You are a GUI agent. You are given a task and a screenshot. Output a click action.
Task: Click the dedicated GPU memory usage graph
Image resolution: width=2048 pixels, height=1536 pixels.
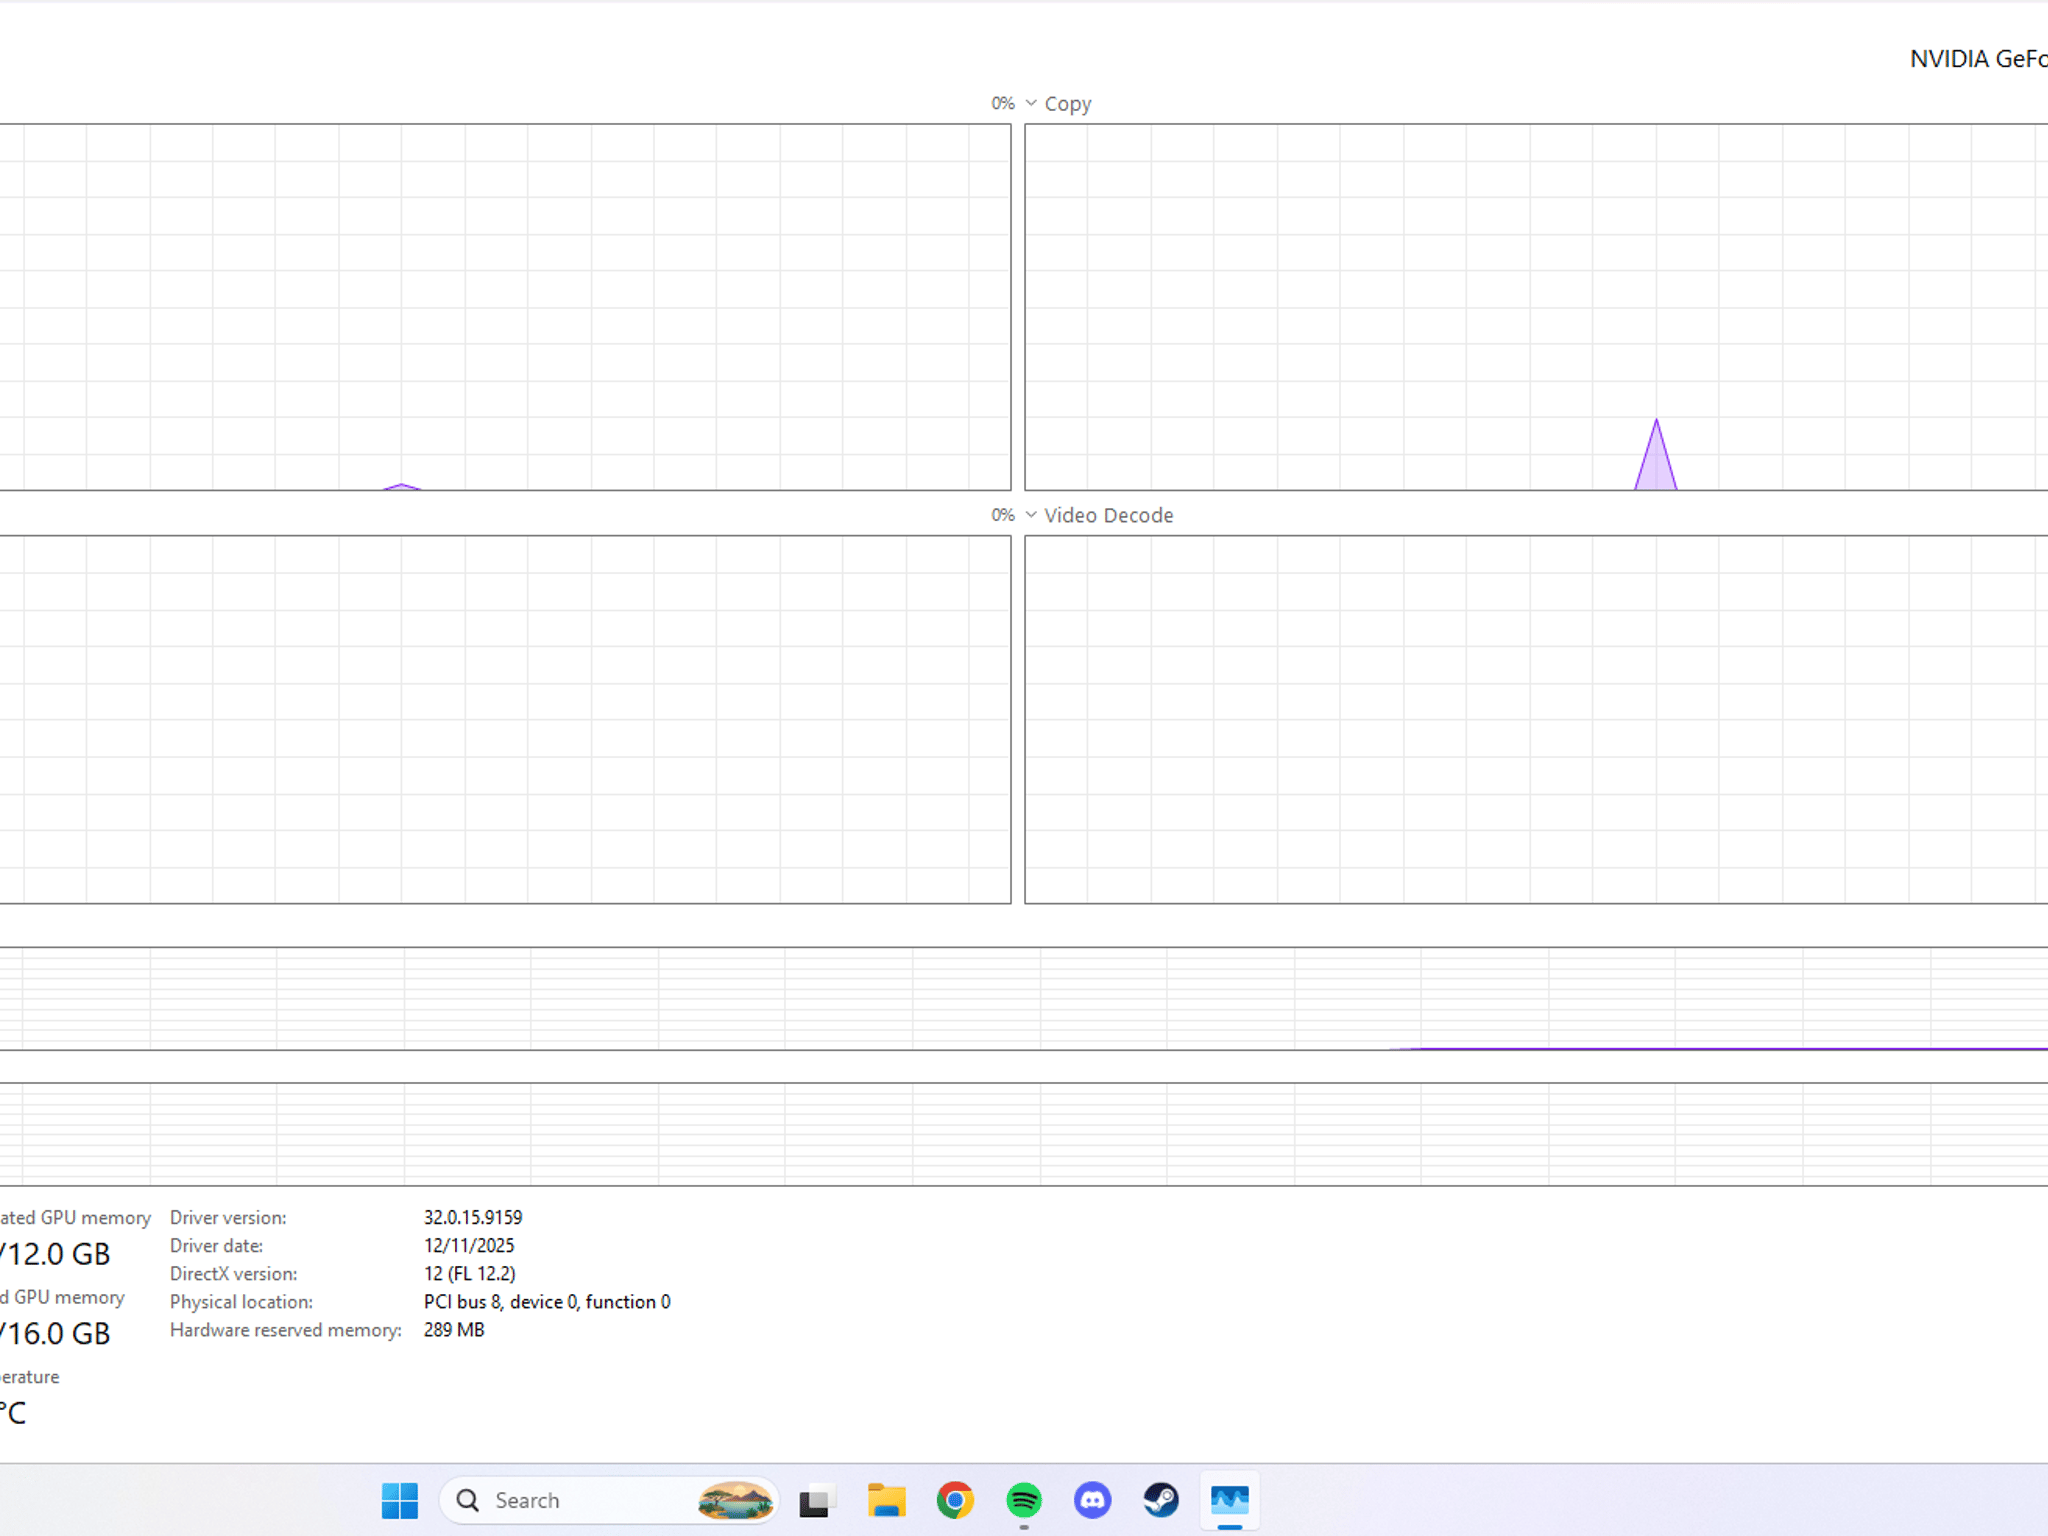[x=1024, y=998]
